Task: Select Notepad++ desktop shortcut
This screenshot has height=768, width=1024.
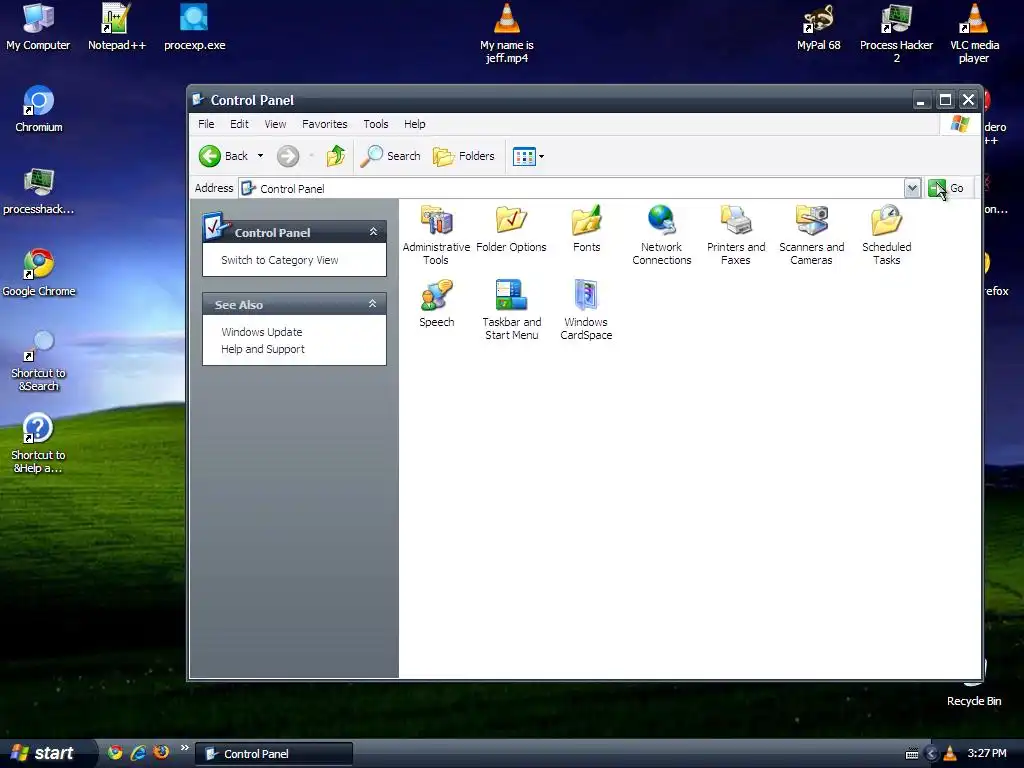Action: (x=117, y=27)
